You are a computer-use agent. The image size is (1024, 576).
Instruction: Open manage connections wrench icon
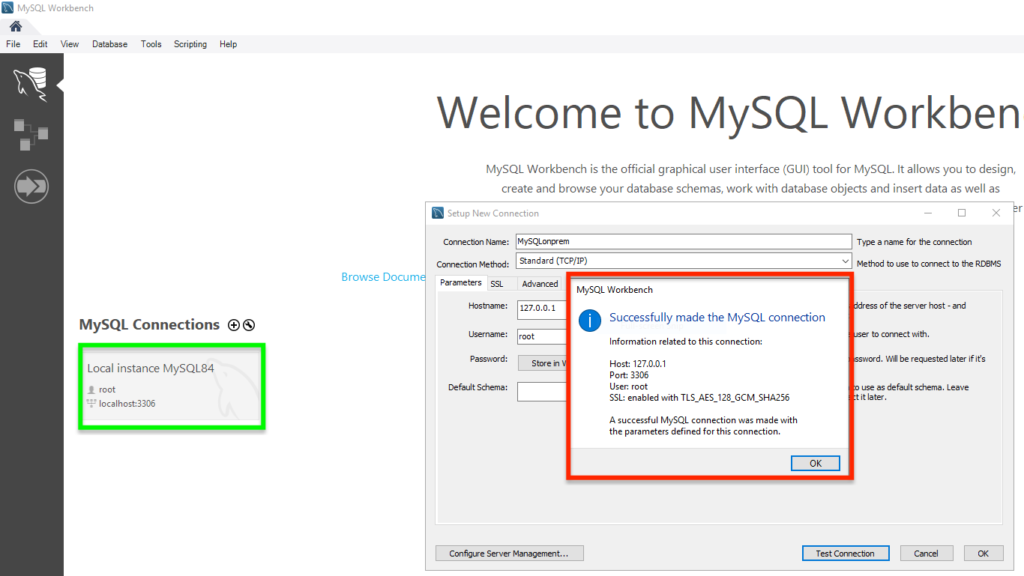click(249, 325)
